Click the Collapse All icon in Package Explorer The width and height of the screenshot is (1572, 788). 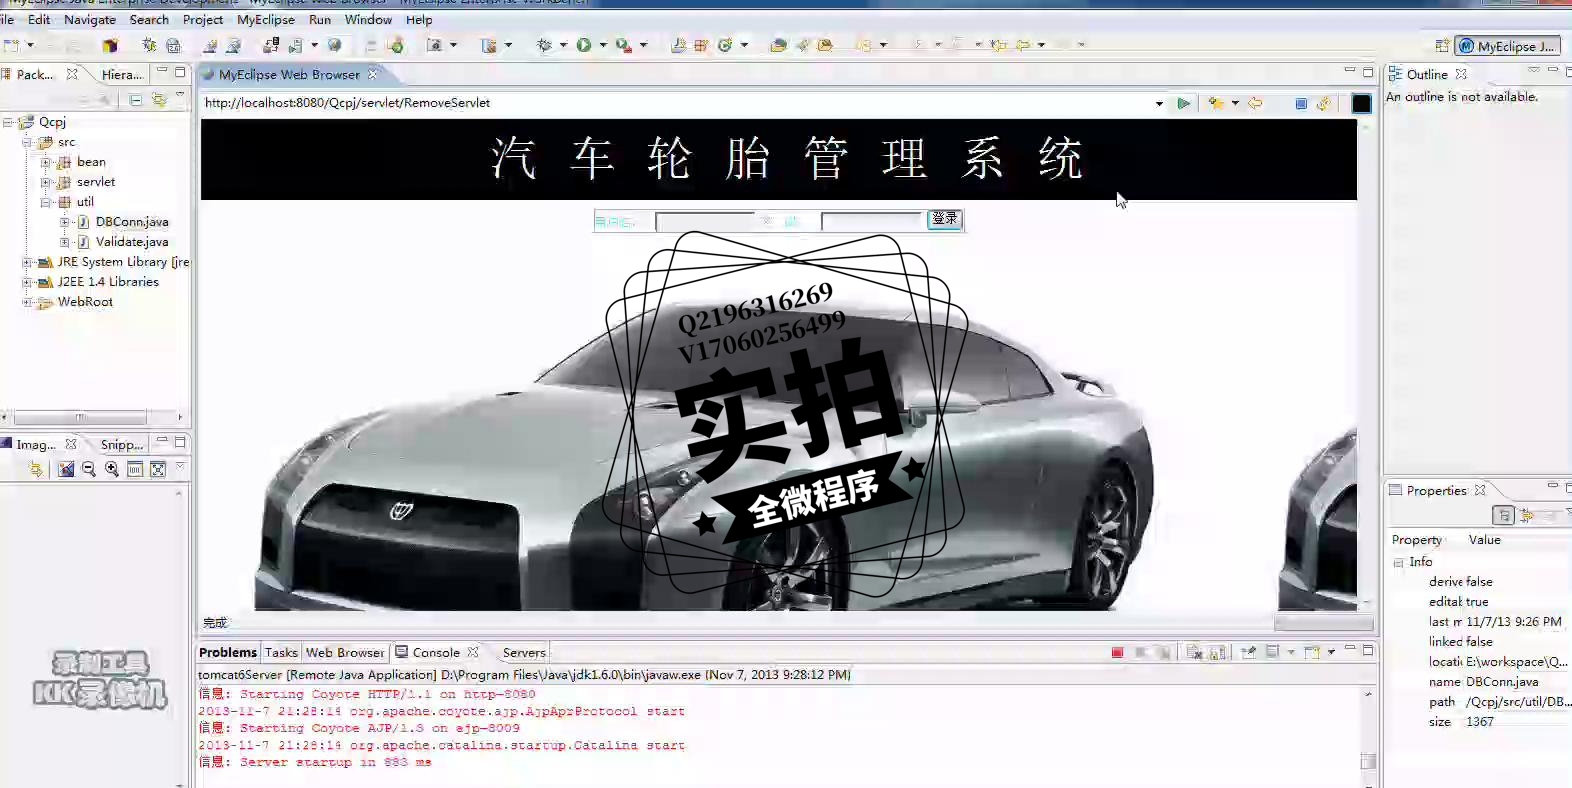tap(135, 99)
